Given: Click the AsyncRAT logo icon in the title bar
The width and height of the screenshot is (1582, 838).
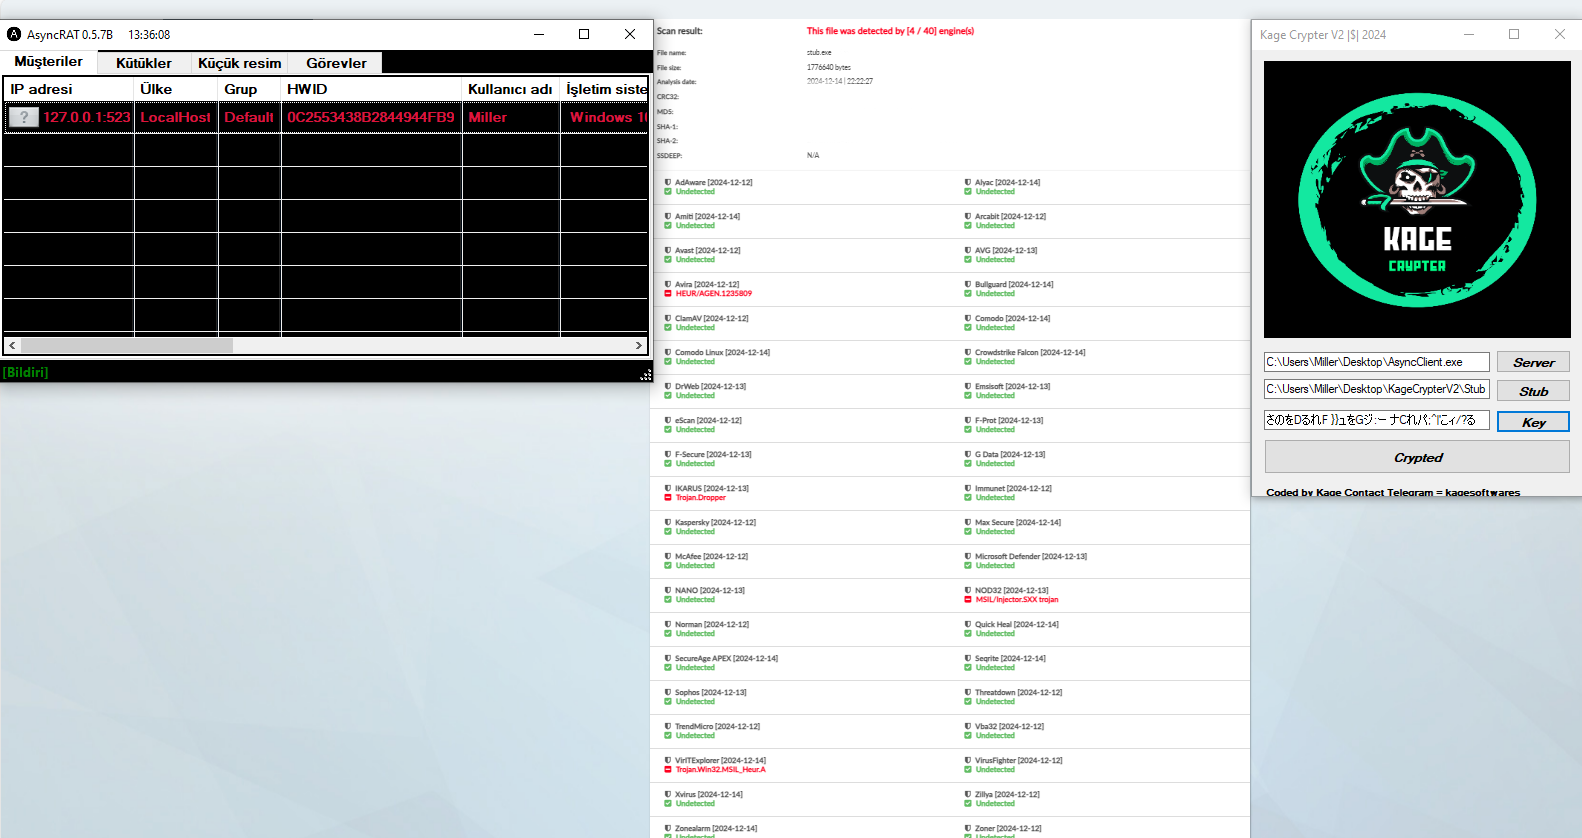Looking at the screenshot, I should (14, 34).
